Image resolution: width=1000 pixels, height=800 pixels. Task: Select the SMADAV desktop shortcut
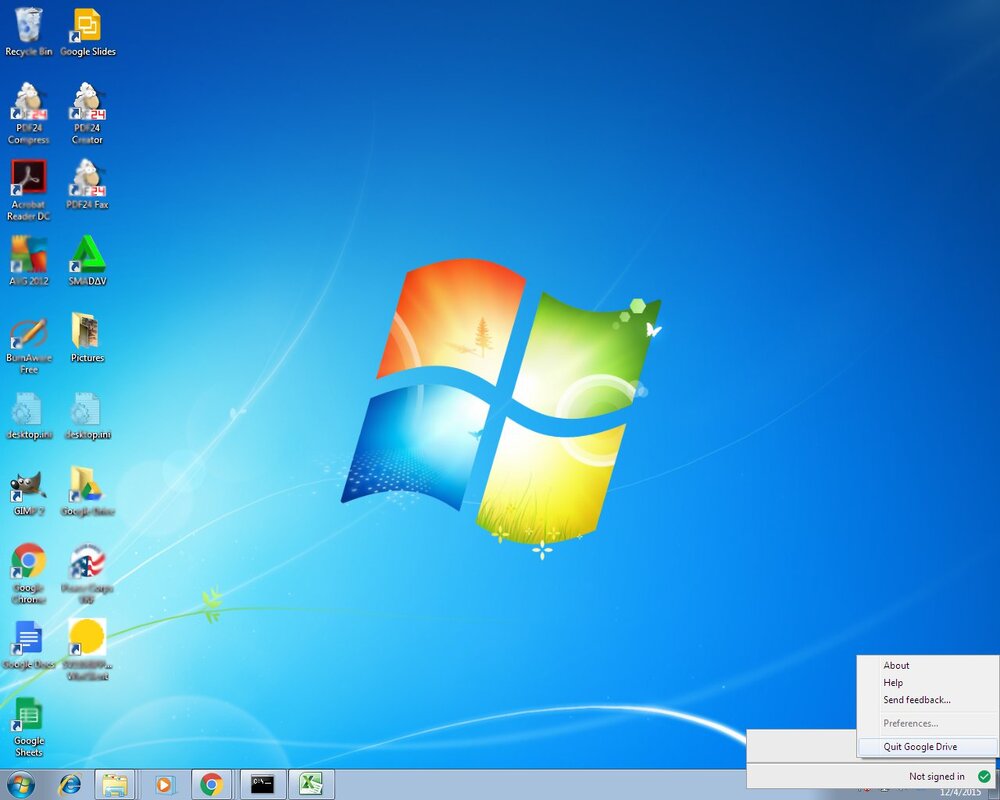point(87,260)
